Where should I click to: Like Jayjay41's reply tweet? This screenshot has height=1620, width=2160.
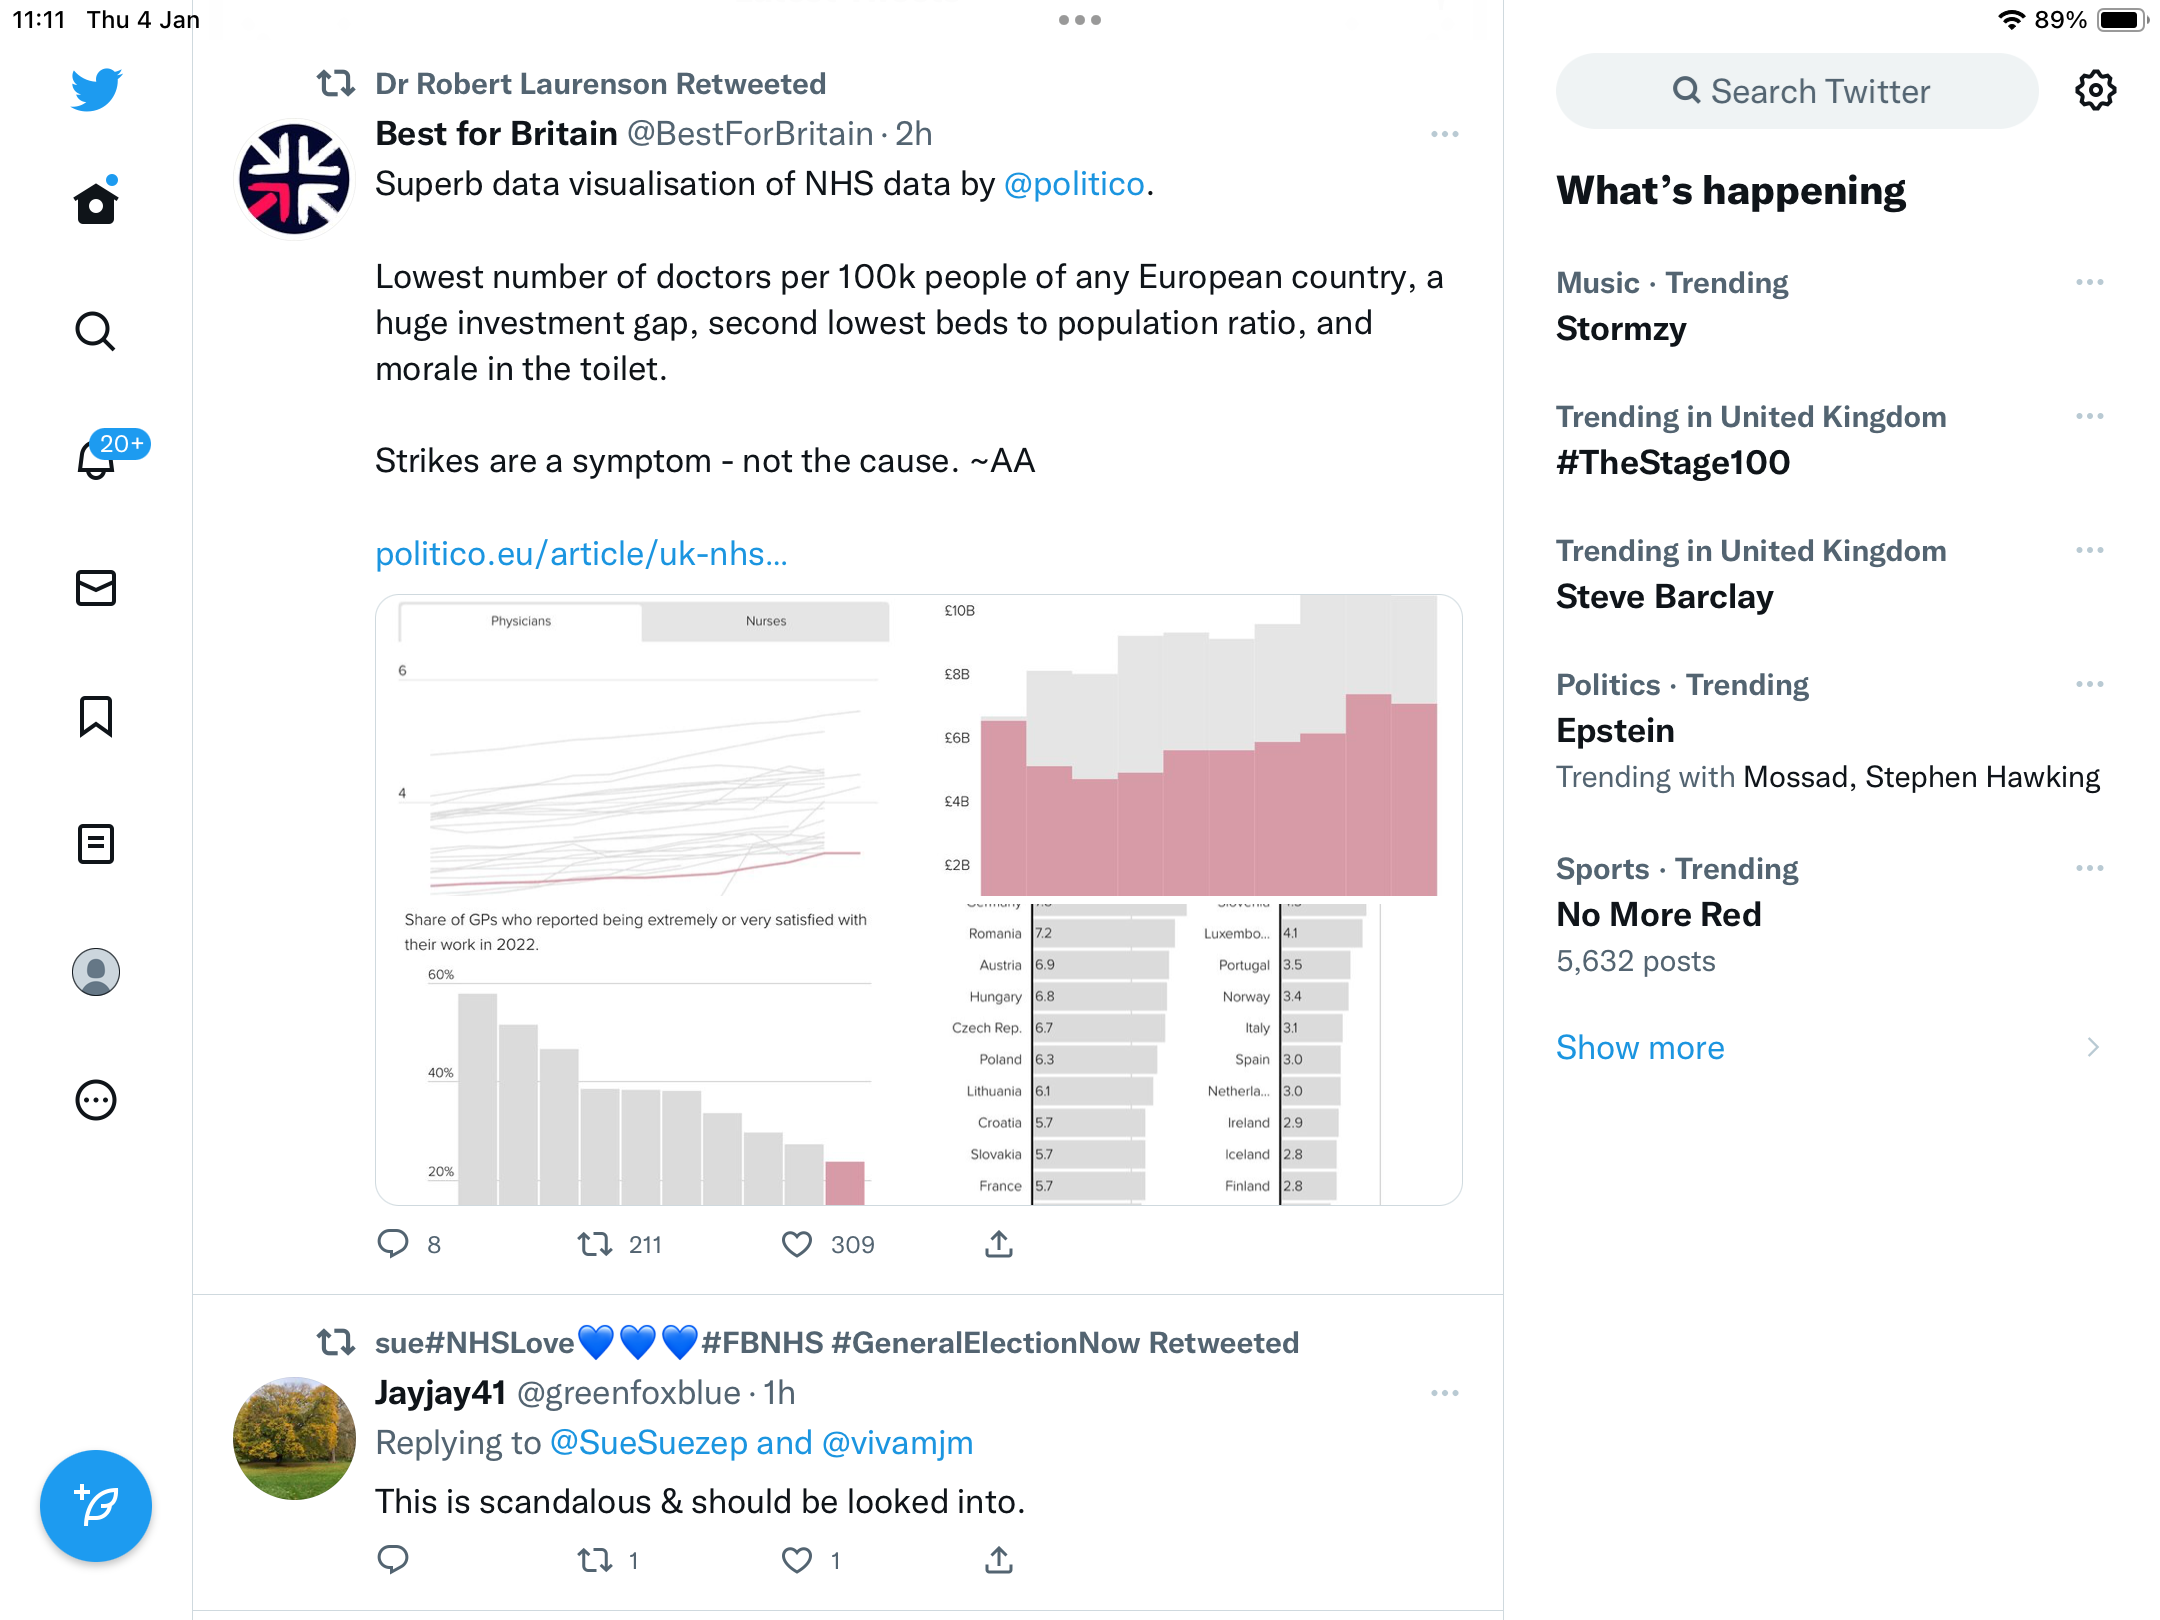tap(797, 1560)
